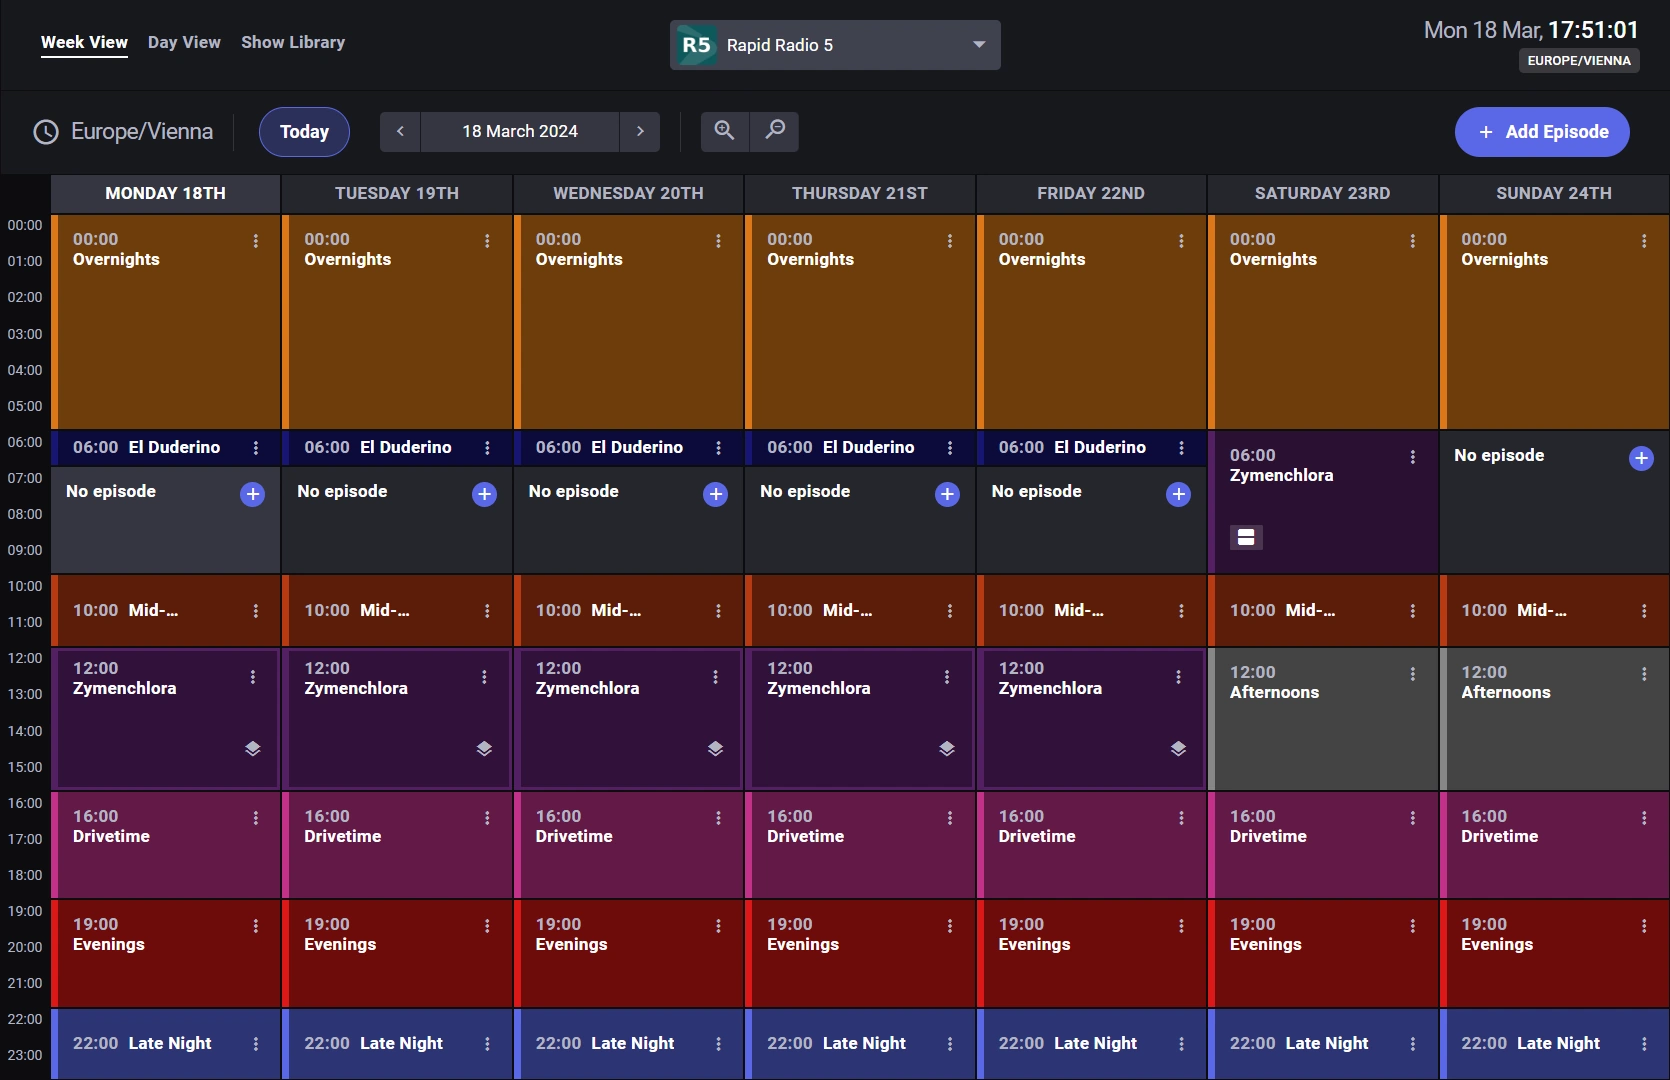The height and width of the screenshot is (1080, 1670).
Task: Open options menu for Thursday Drivetime
Action: coord(950,818)
